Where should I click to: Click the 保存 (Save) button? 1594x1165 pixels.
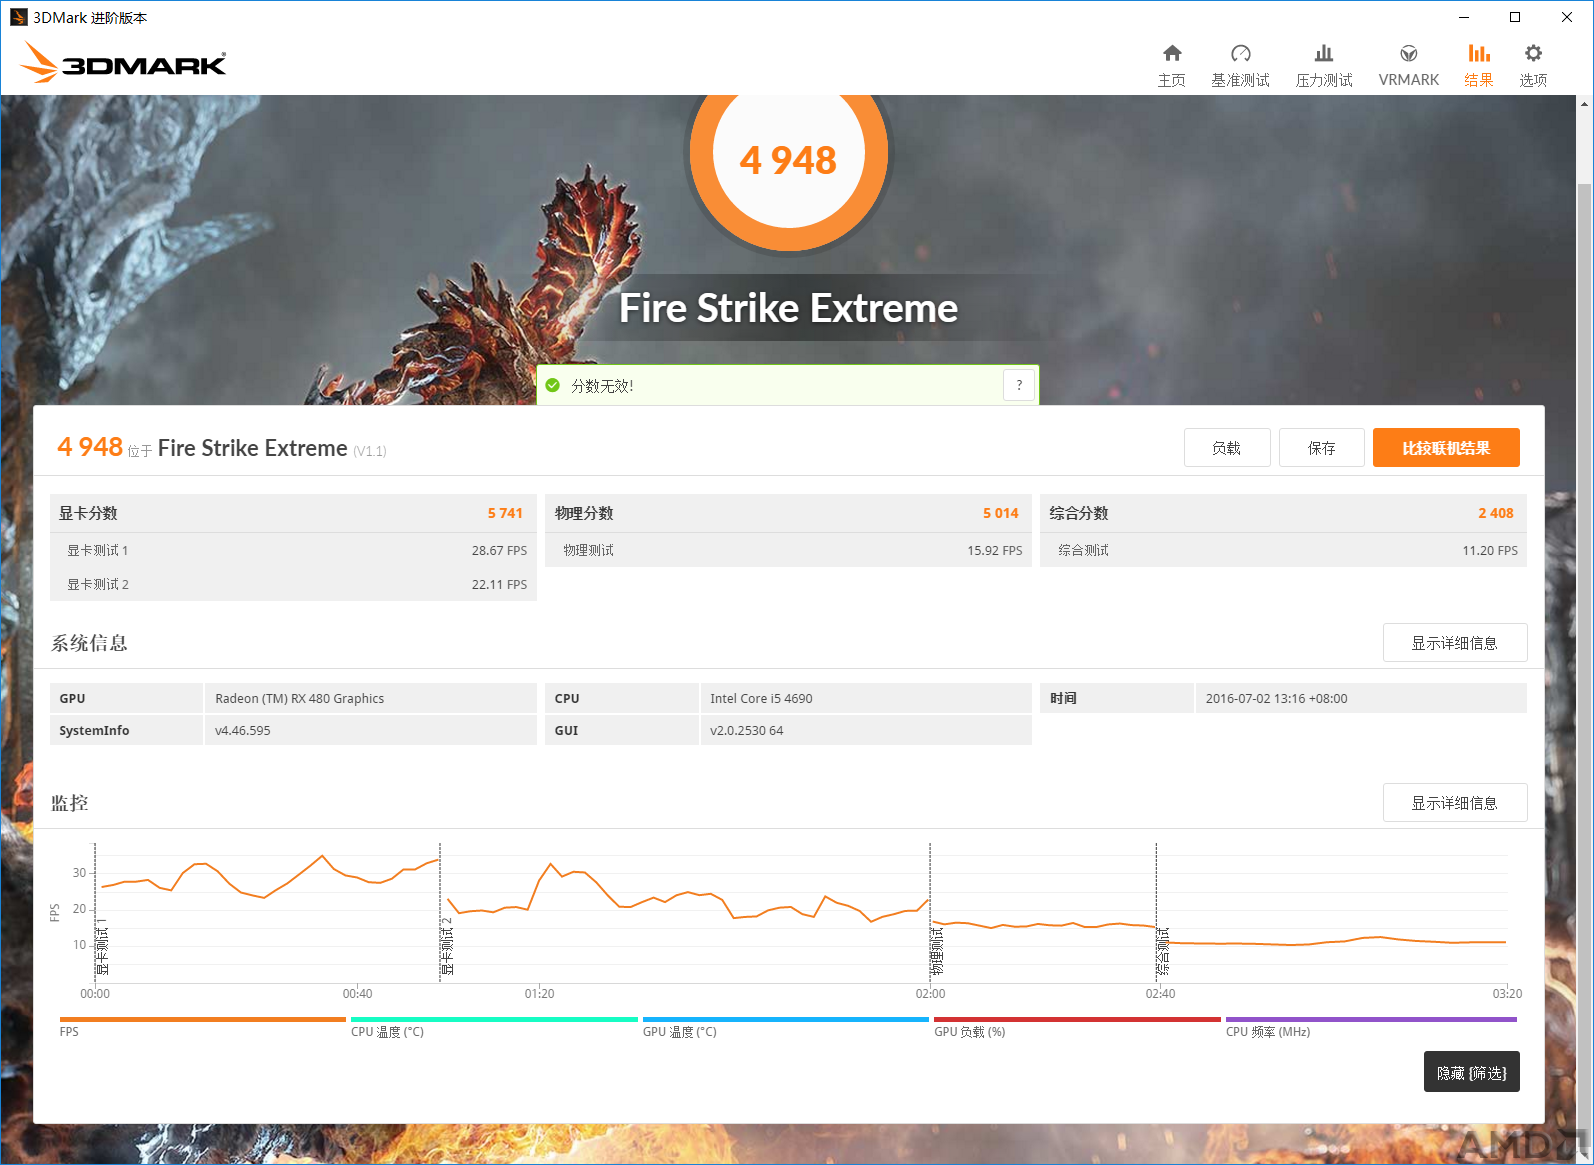coord(1322,448)
